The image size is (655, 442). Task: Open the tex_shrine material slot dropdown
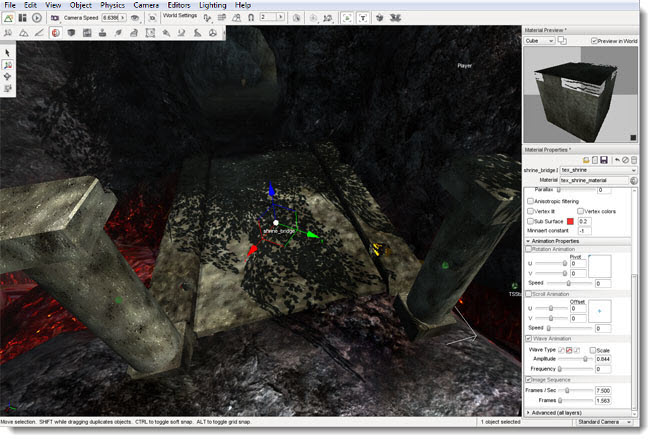pos(598,170)
